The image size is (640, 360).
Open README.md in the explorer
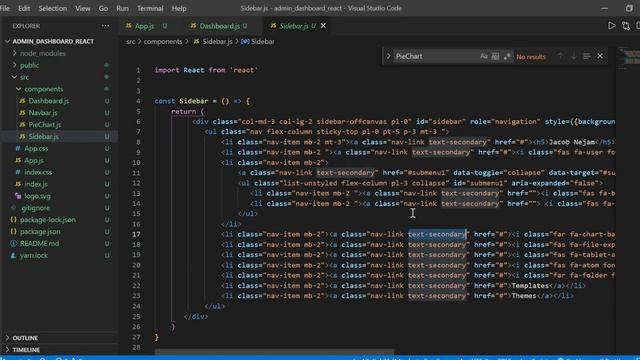[39, 243]
